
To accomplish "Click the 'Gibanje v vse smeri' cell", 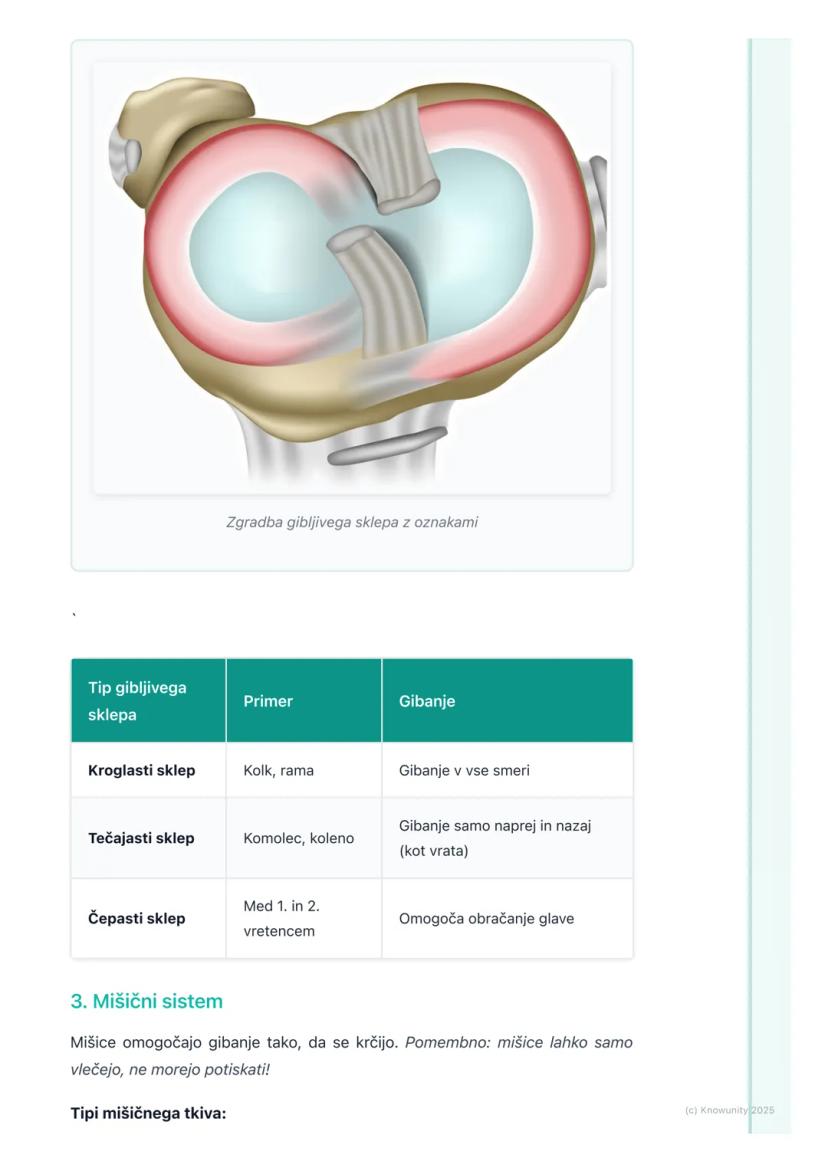I will 464,770.
